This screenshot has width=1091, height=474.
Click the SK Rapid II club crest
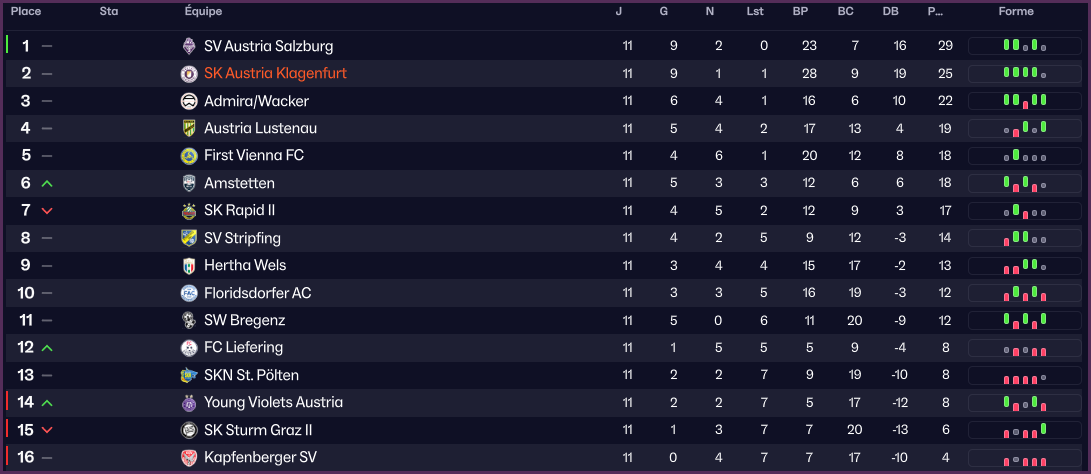(189, 210)
